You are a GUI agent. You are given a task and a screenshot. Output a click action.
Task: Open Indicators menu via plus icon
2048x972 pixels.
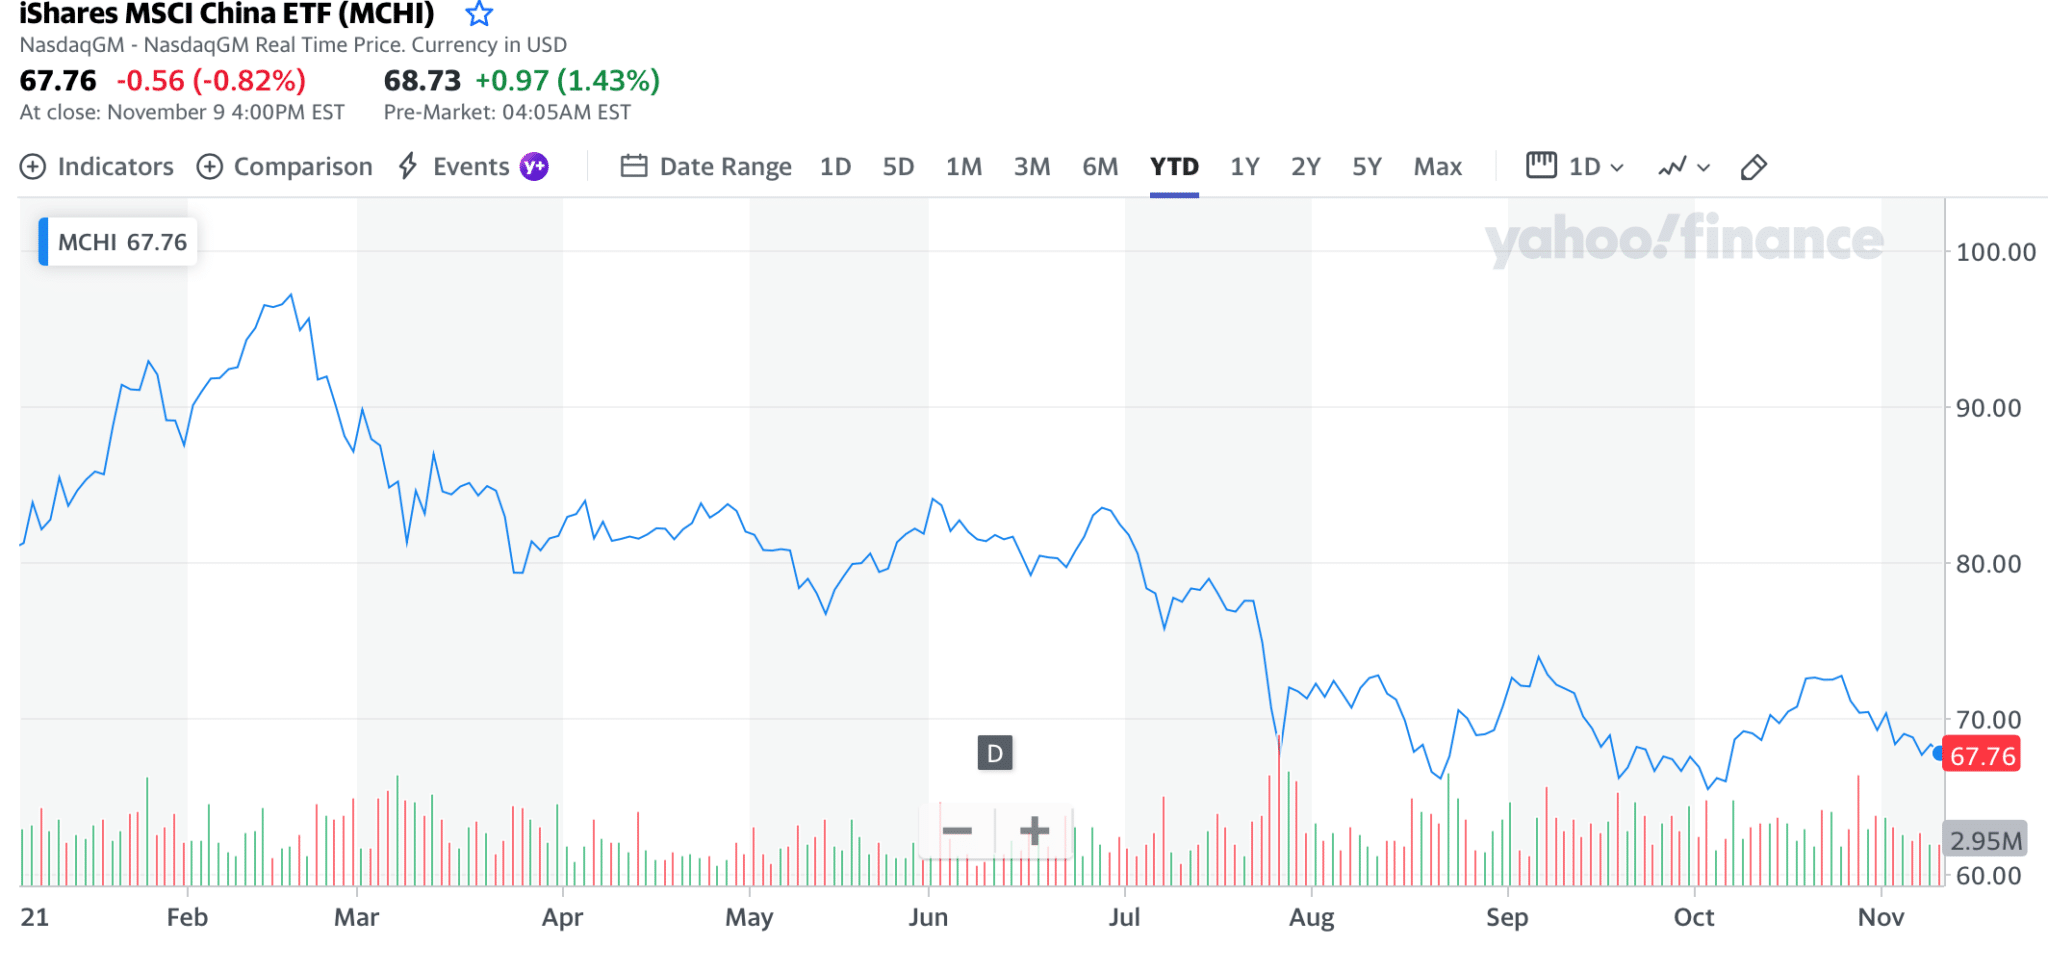[x=33, y=167]
